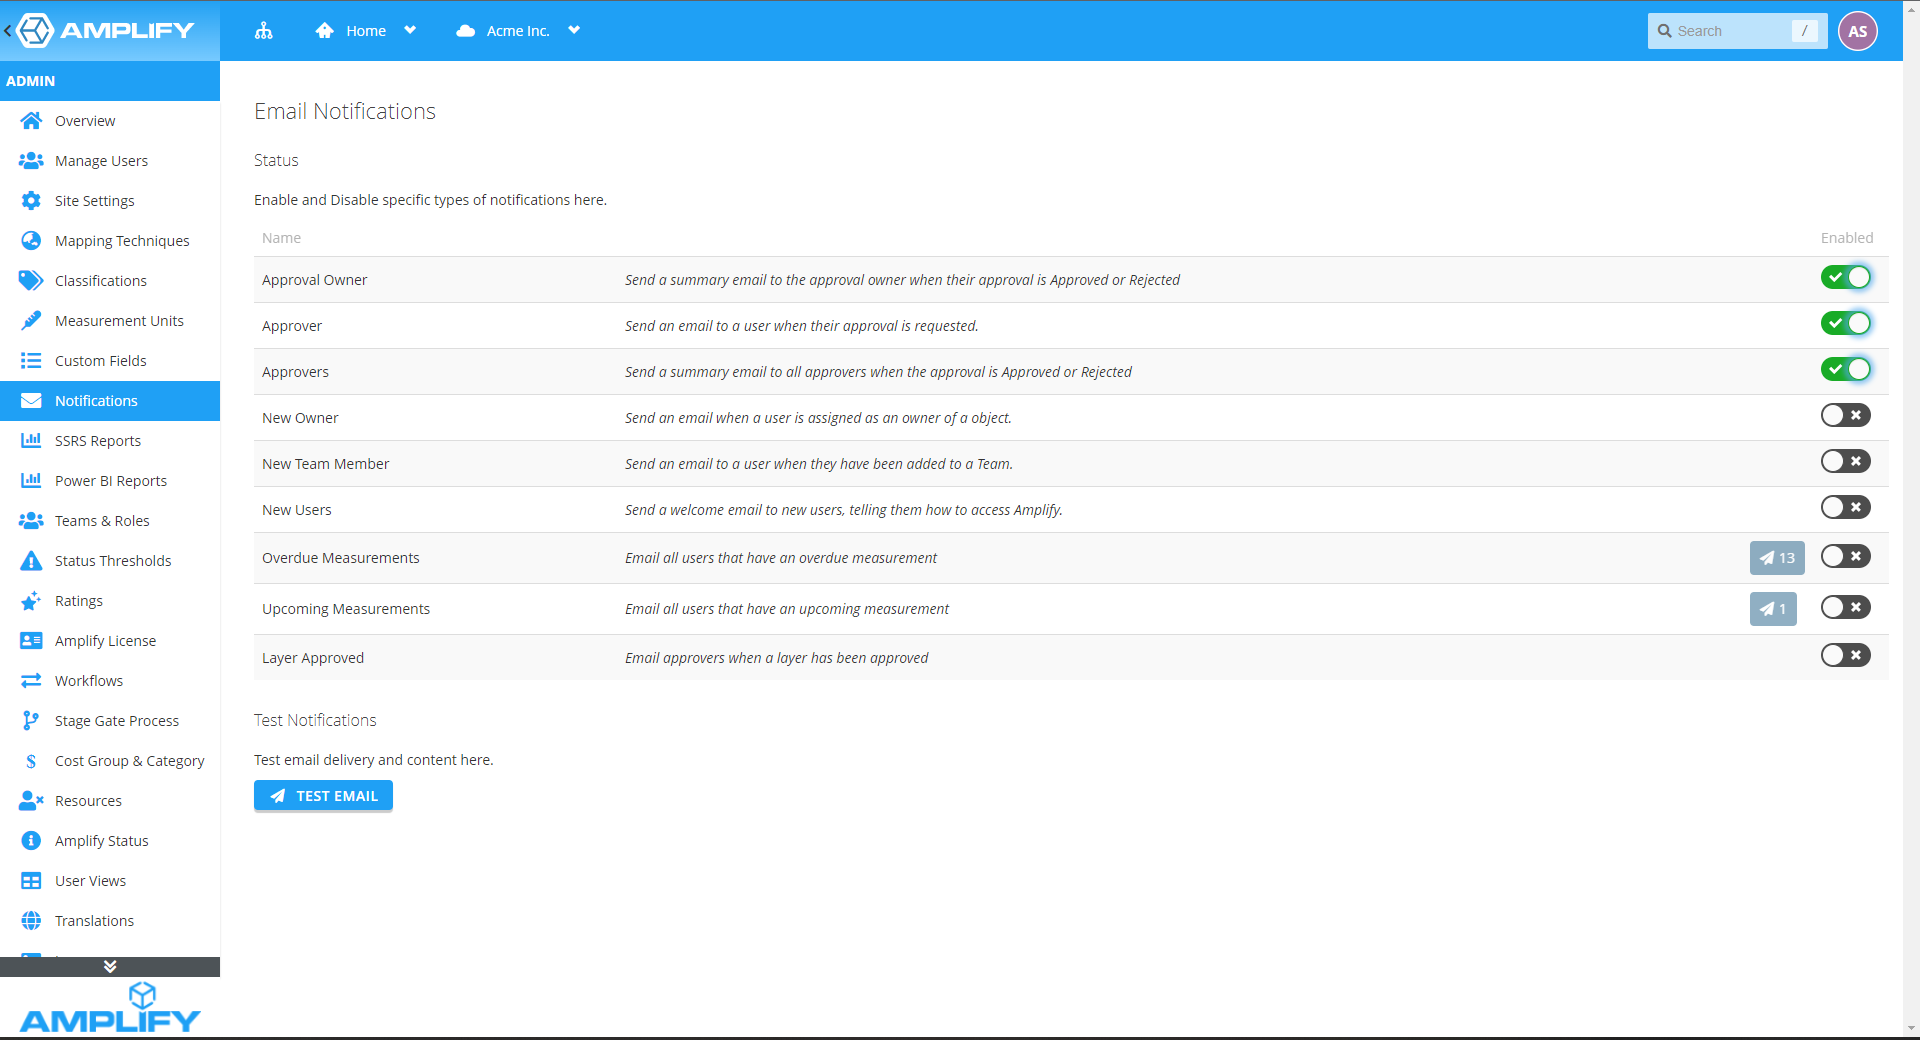1920x1040 pixels.
Task: Turn on the New Users welcome email
Action: click(1845, 507)
